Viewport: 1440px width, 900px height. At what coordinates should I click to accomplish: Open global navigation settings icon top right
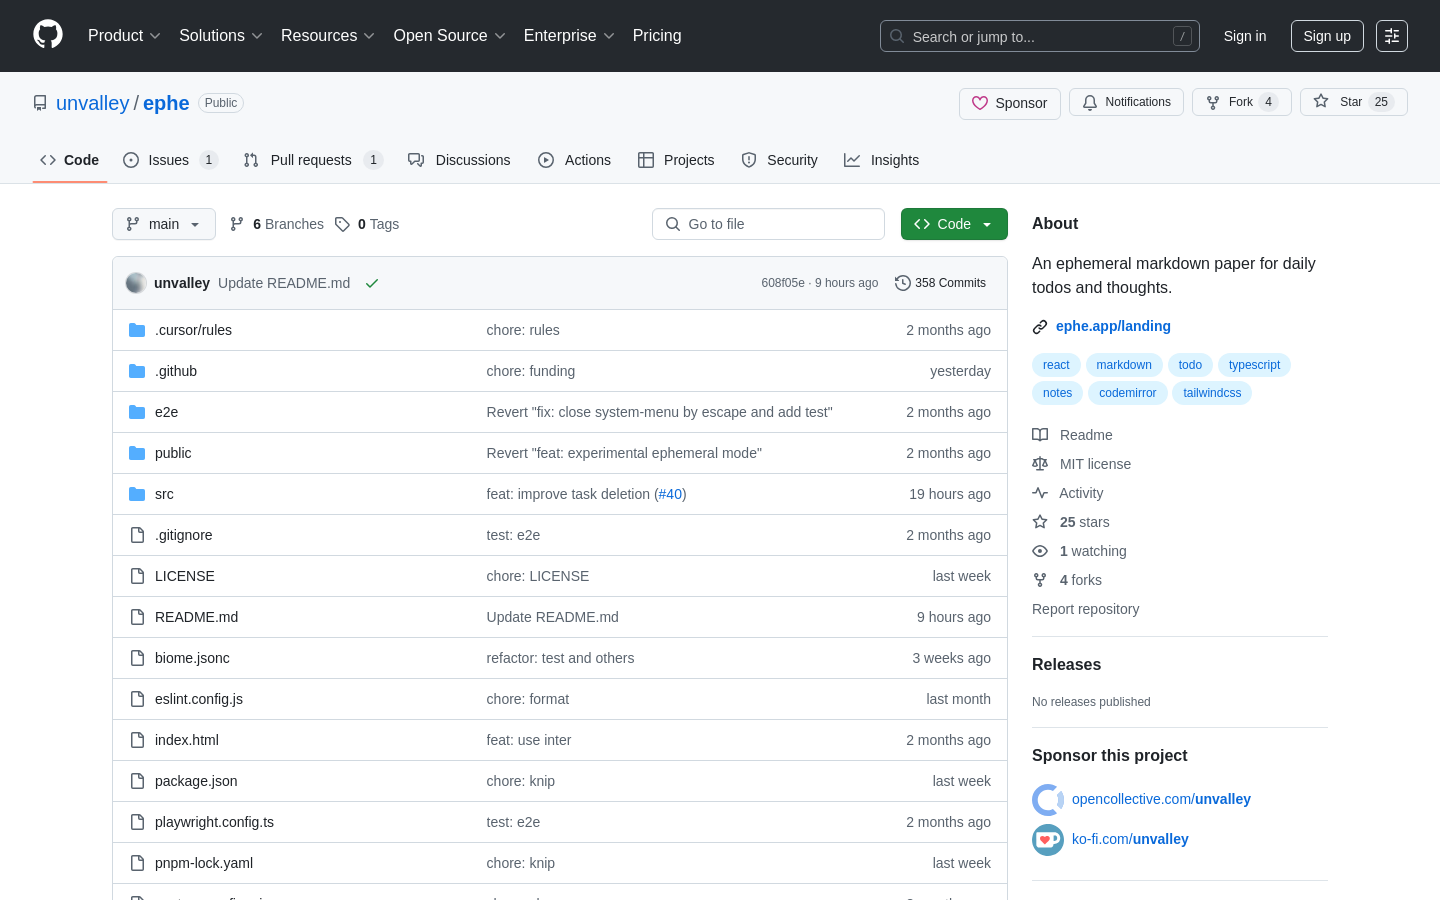pos(1392,36)
